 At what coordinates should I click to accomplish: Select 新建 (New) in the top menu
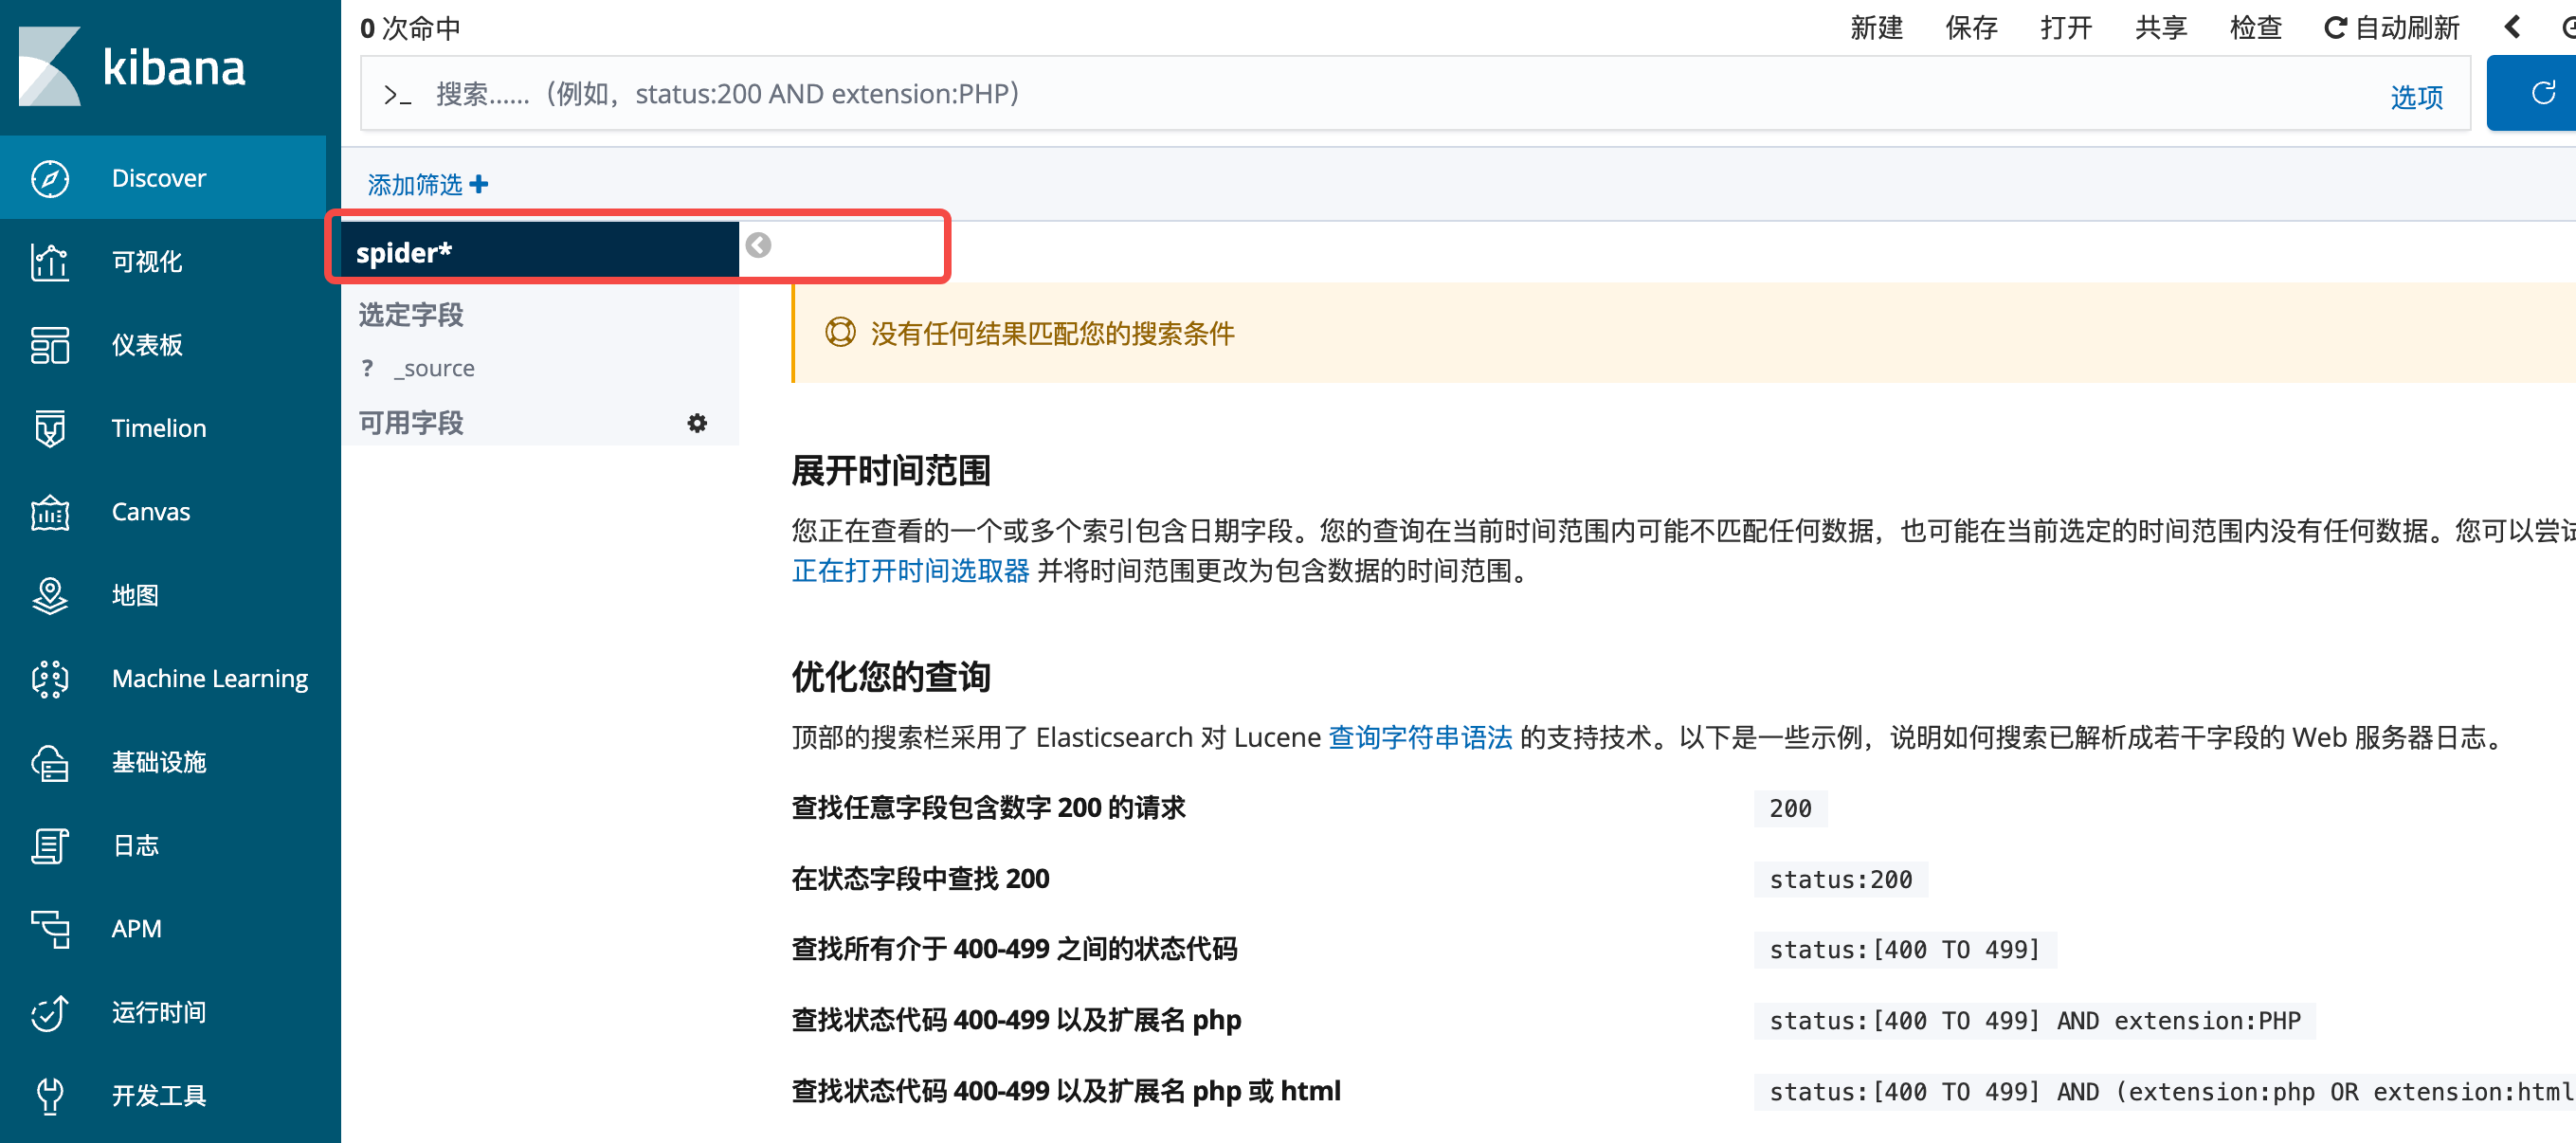pos(1877,27)
